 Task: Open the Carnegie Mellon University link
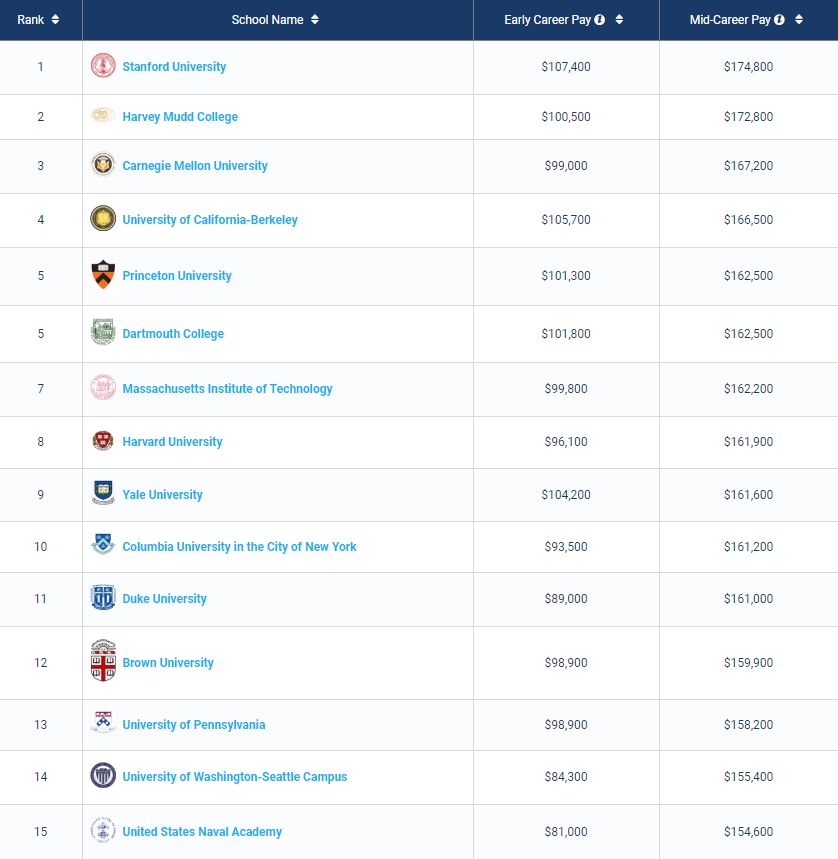pos(195,166)
